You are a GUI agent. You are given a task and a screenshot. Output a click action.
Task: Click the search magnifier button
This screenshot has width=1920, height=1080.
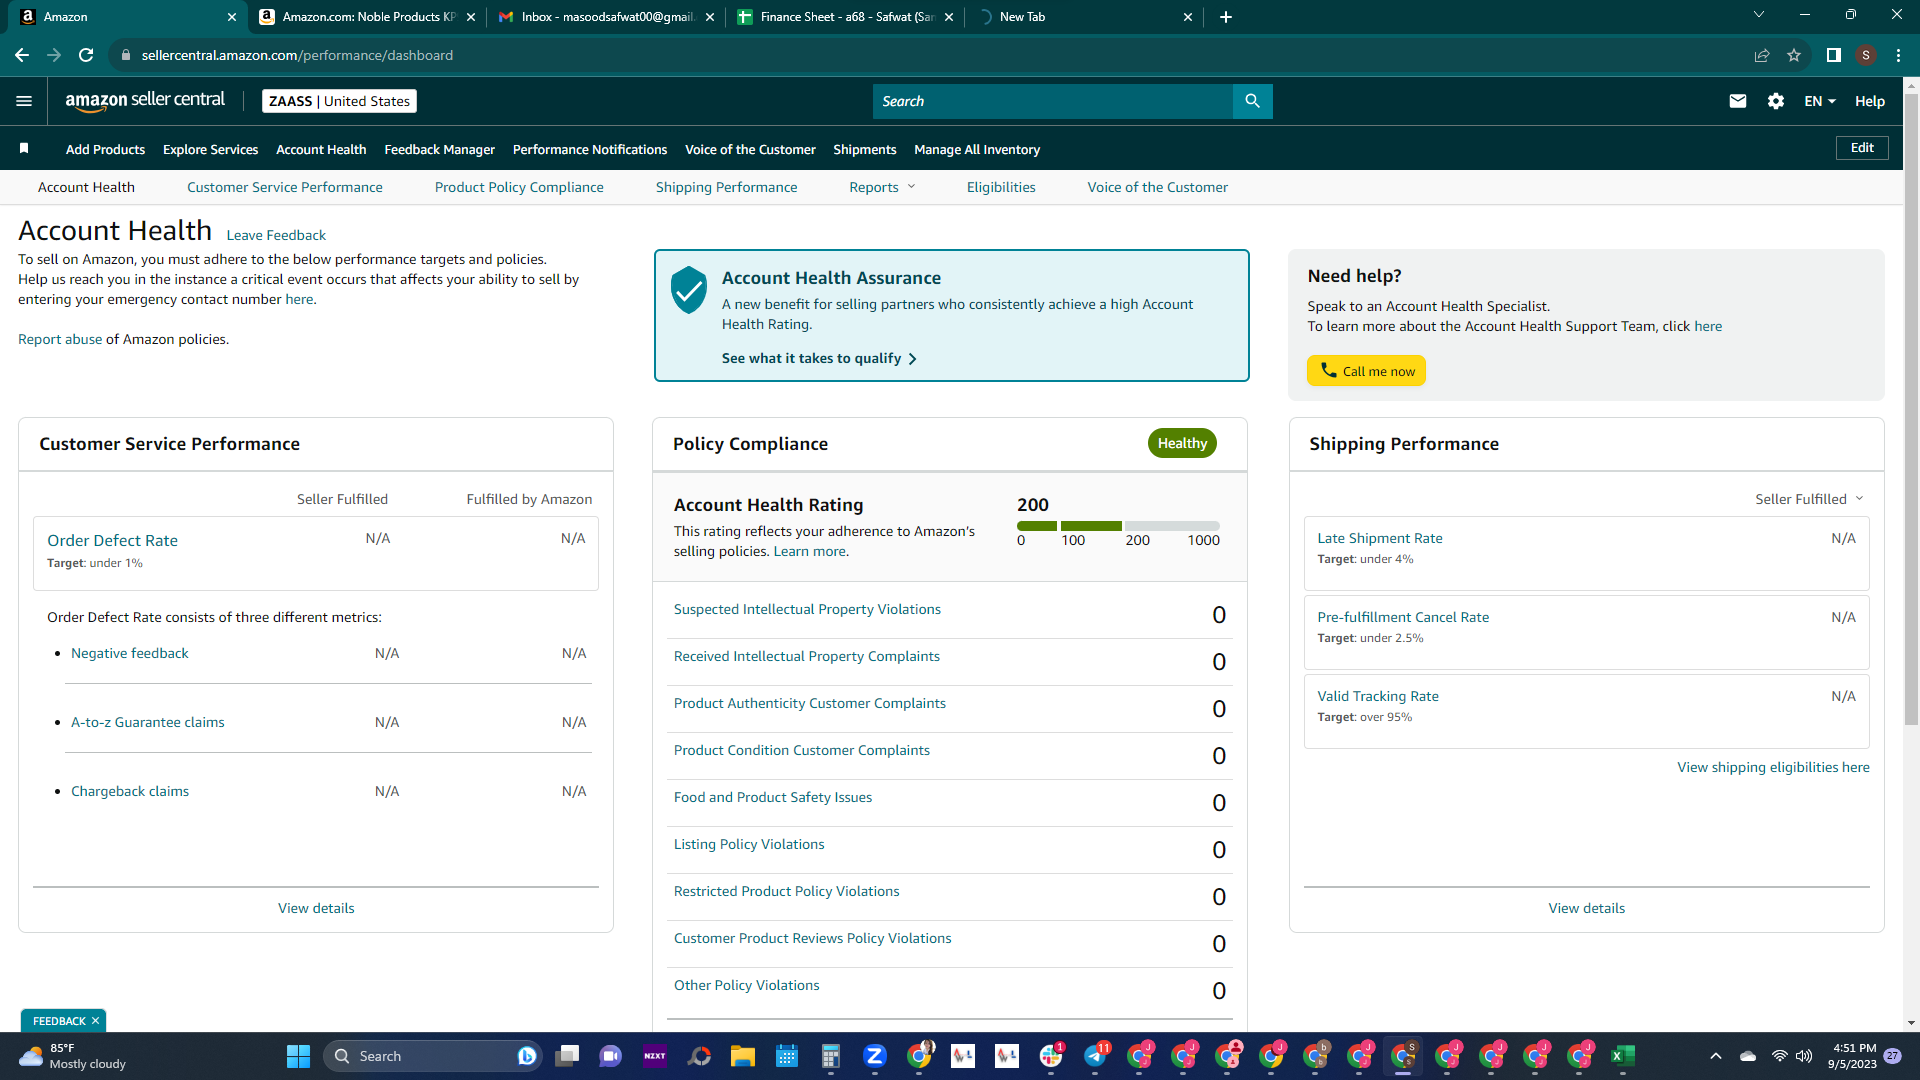tap(1252, 101)
